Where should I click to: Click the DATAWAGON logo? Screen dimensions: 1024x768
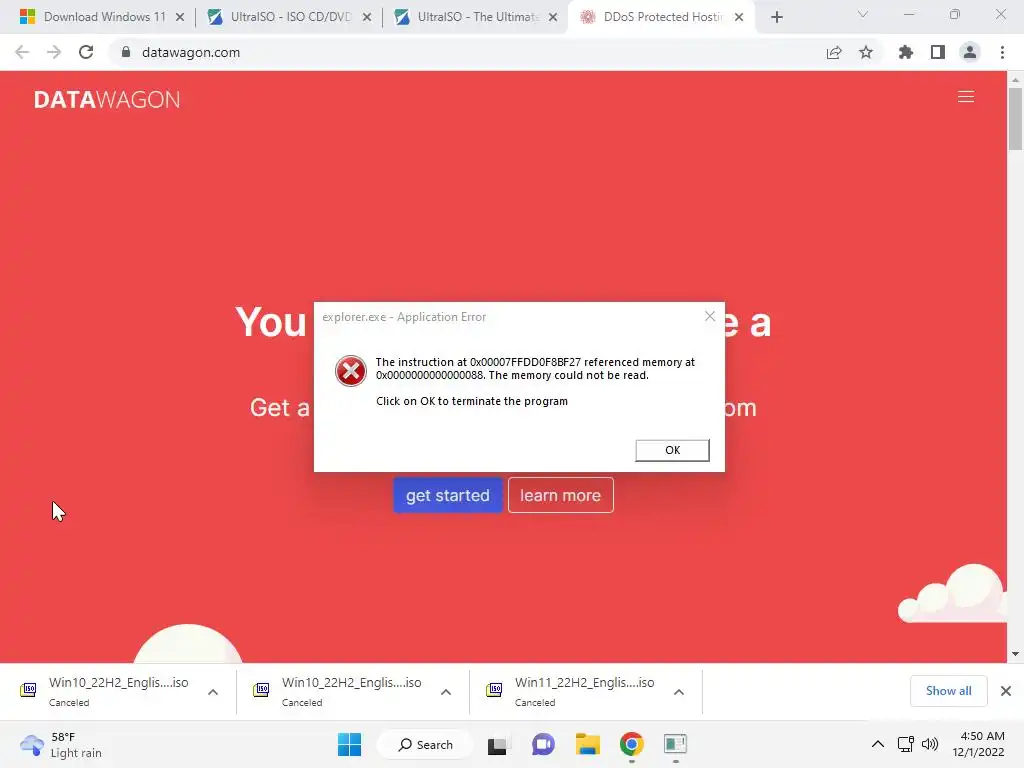pyautogui.click(x=107, y=100)
